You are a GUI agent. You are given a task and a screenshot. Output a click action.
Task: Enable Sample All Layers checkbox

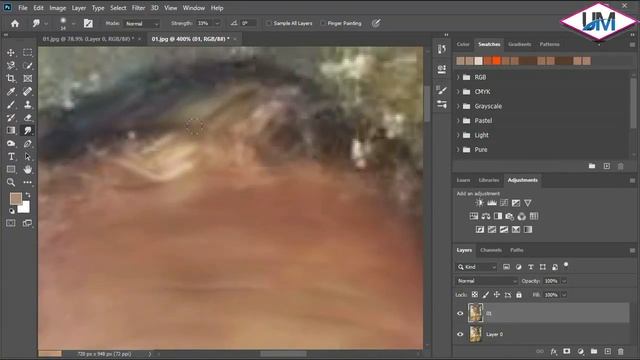269,24
